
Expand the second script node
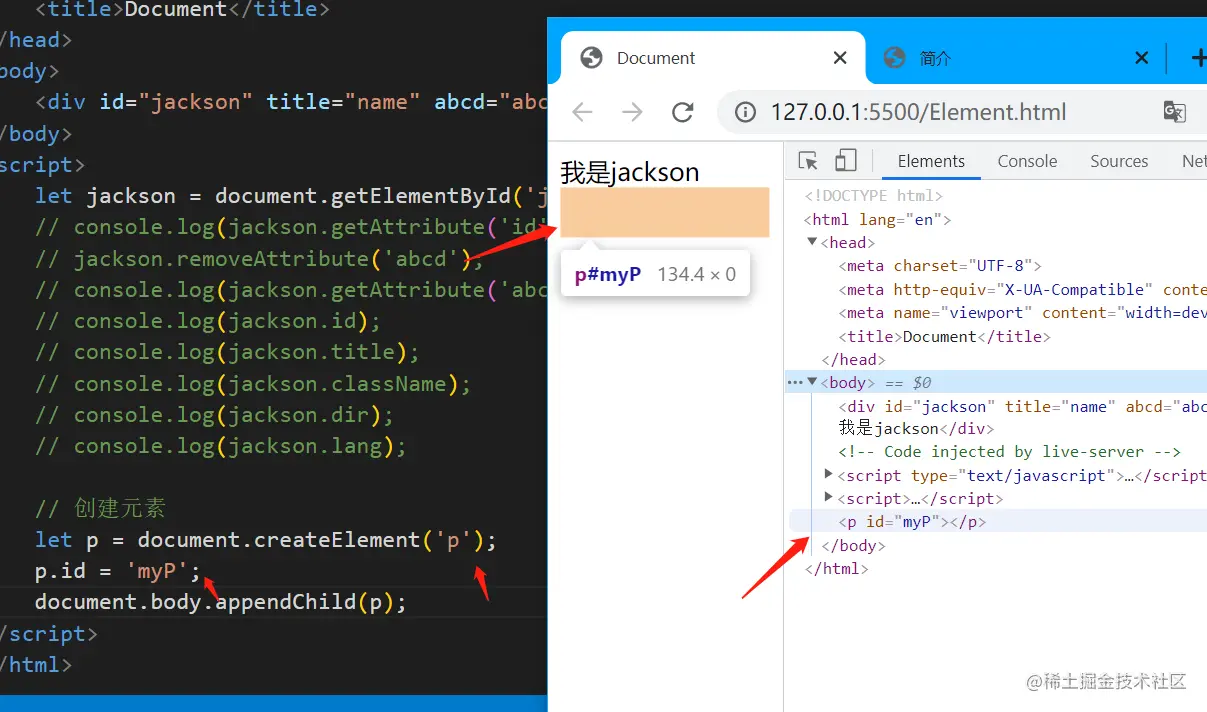(828, 498)
